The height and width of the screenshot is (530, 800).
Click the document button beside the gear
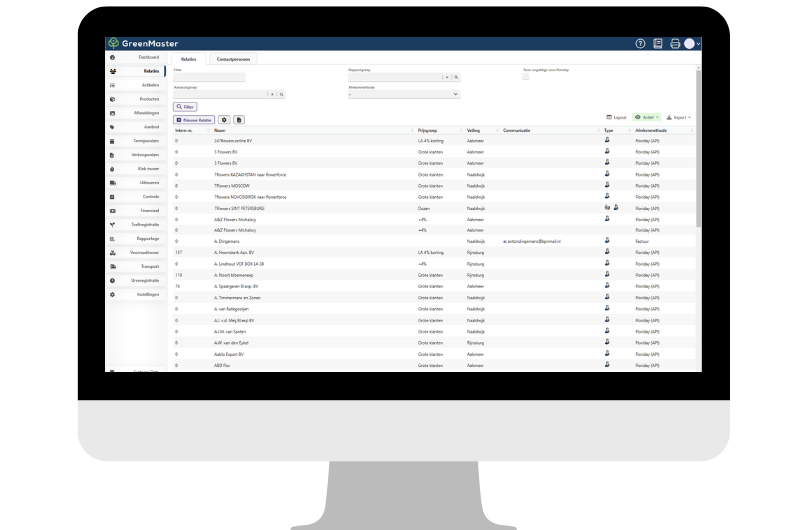239,120
